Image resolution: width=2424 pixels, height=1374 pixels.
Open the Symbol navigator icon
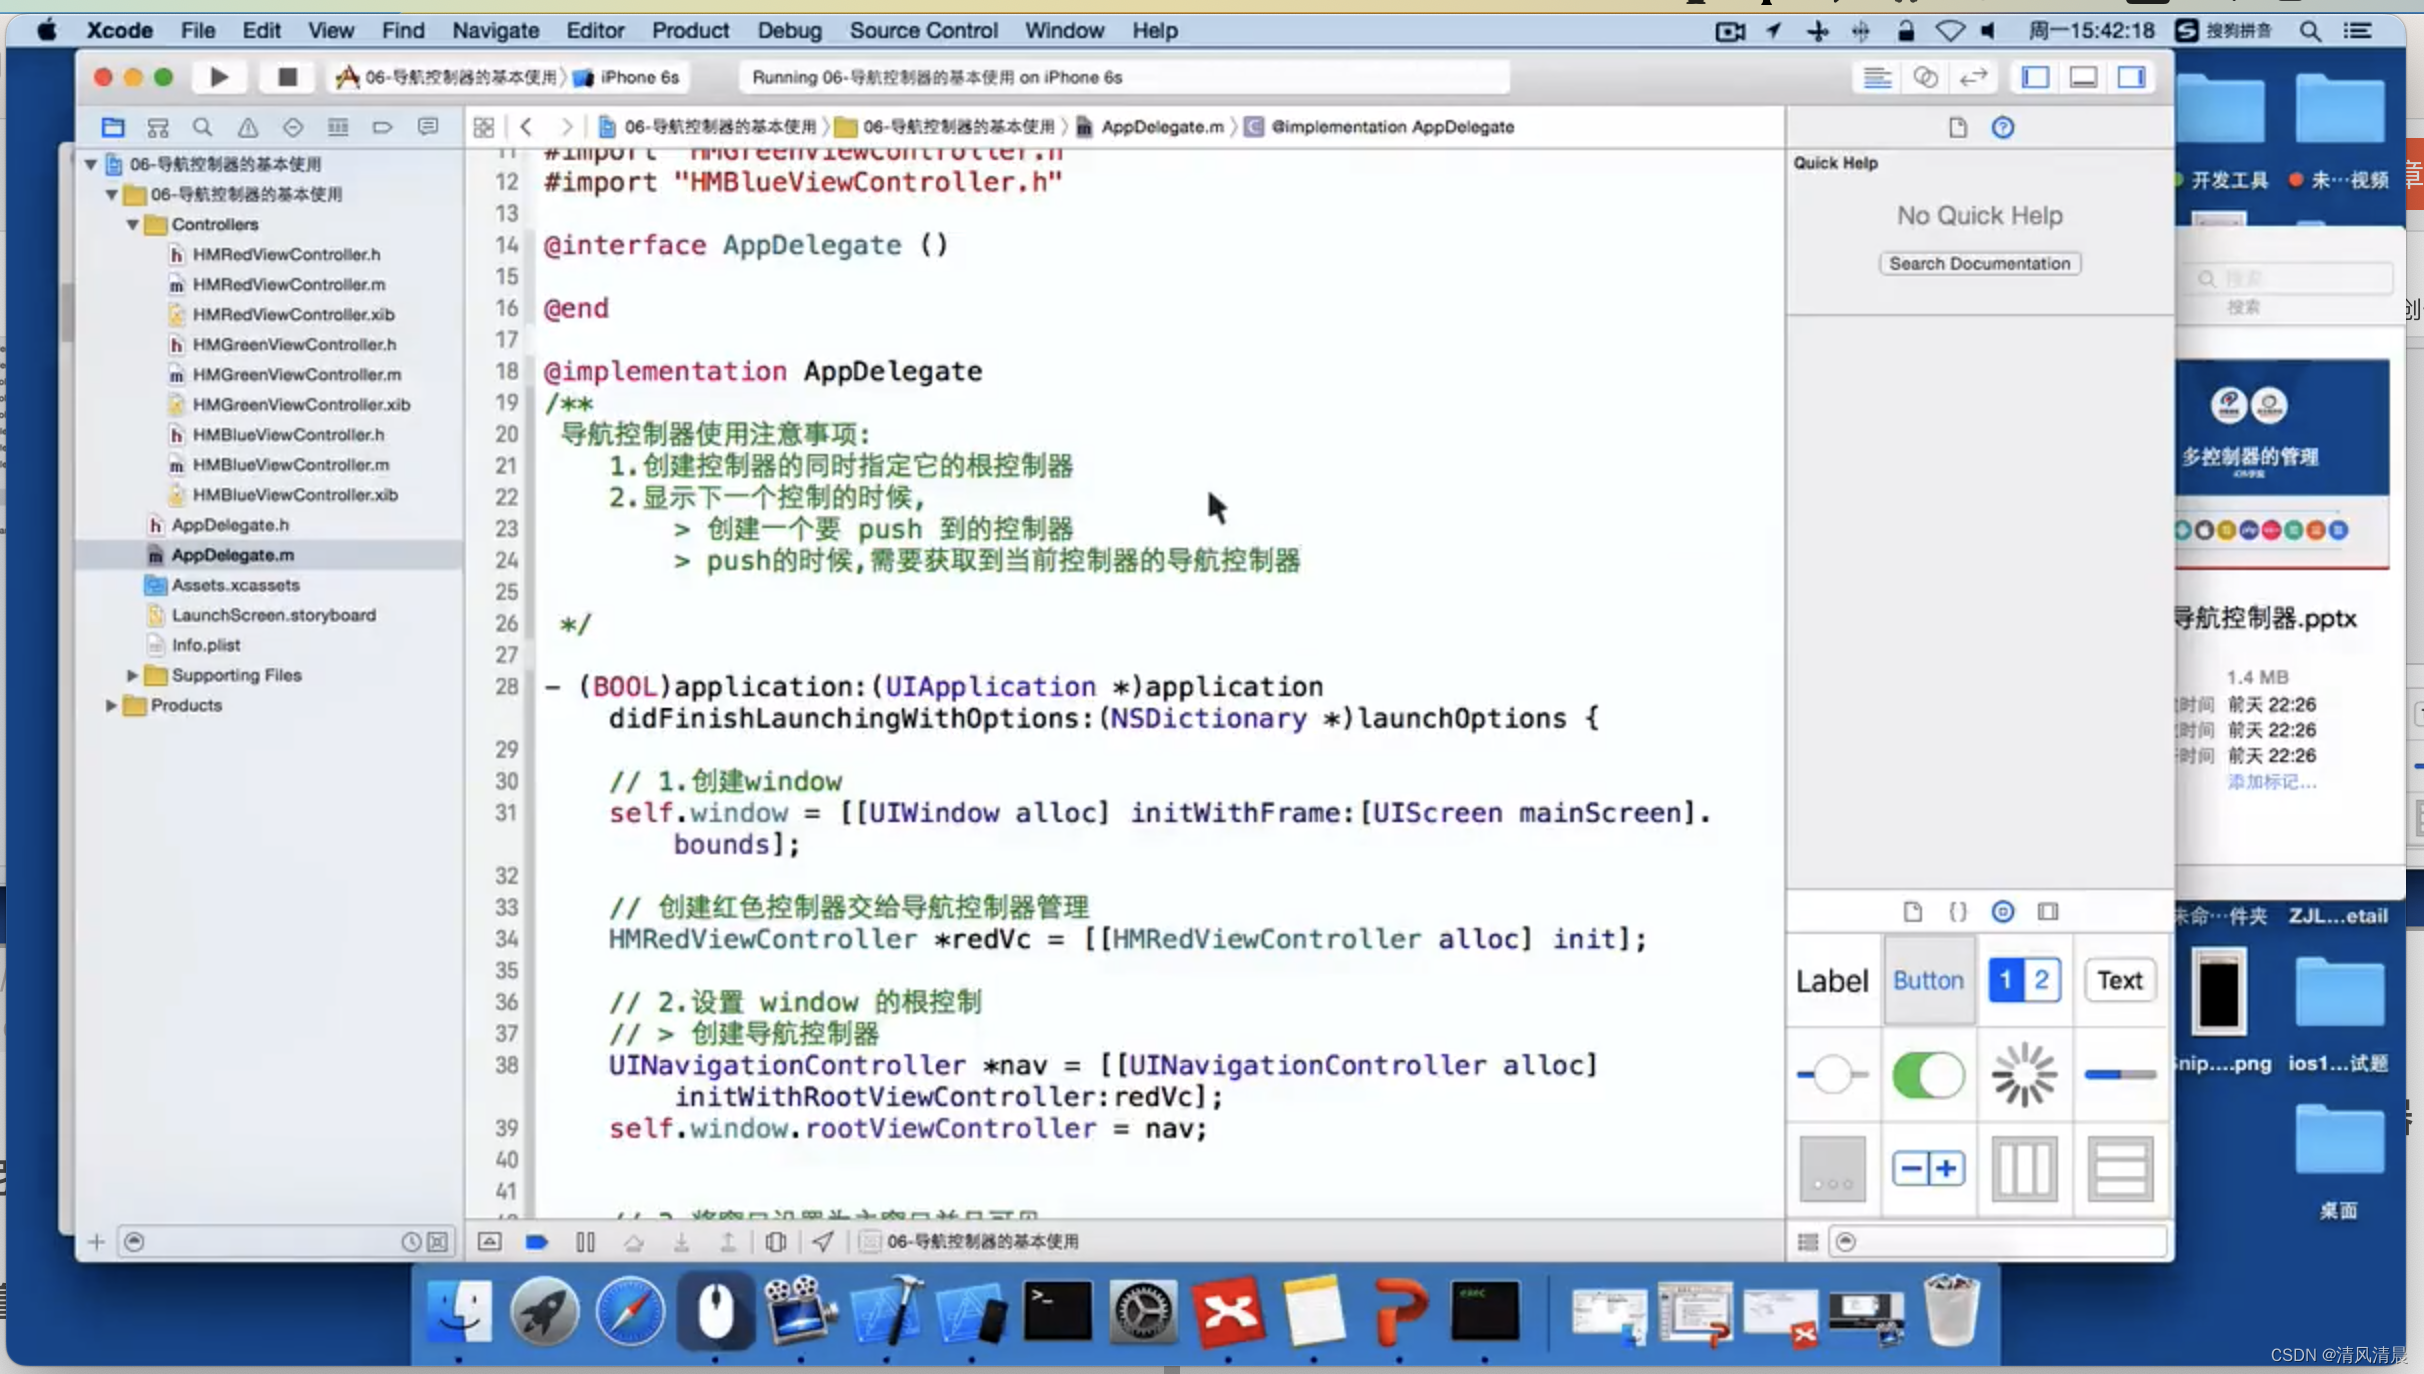(157, 127)
